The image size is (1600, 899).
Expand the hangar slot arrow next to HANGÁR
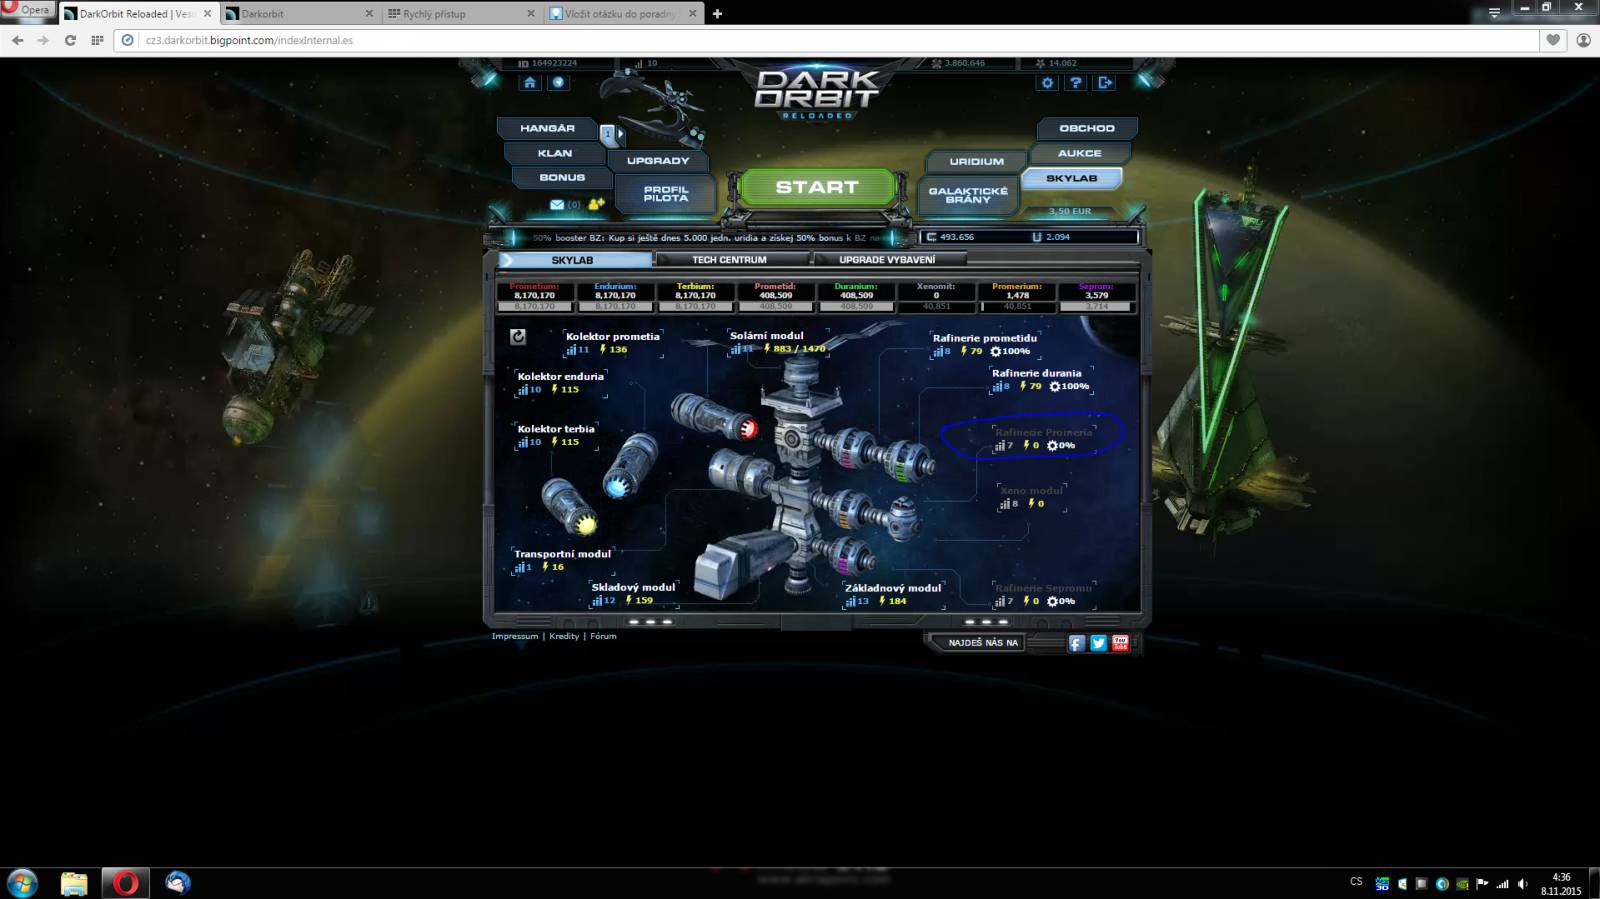pos(620,133)
